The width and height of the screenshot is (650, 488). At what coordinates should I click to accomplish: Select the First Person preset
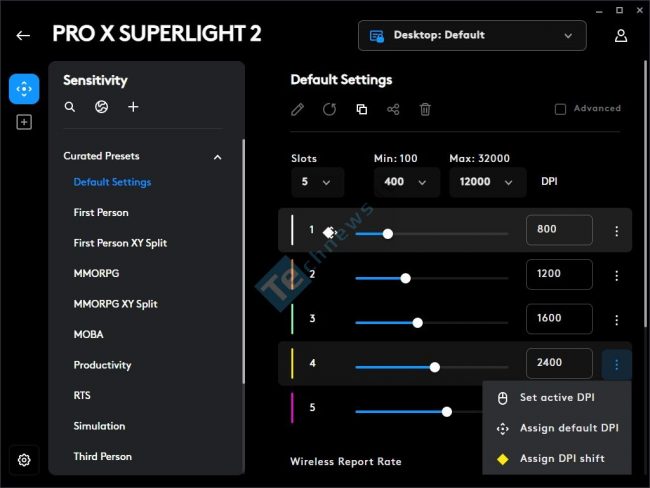pos(101,213)
